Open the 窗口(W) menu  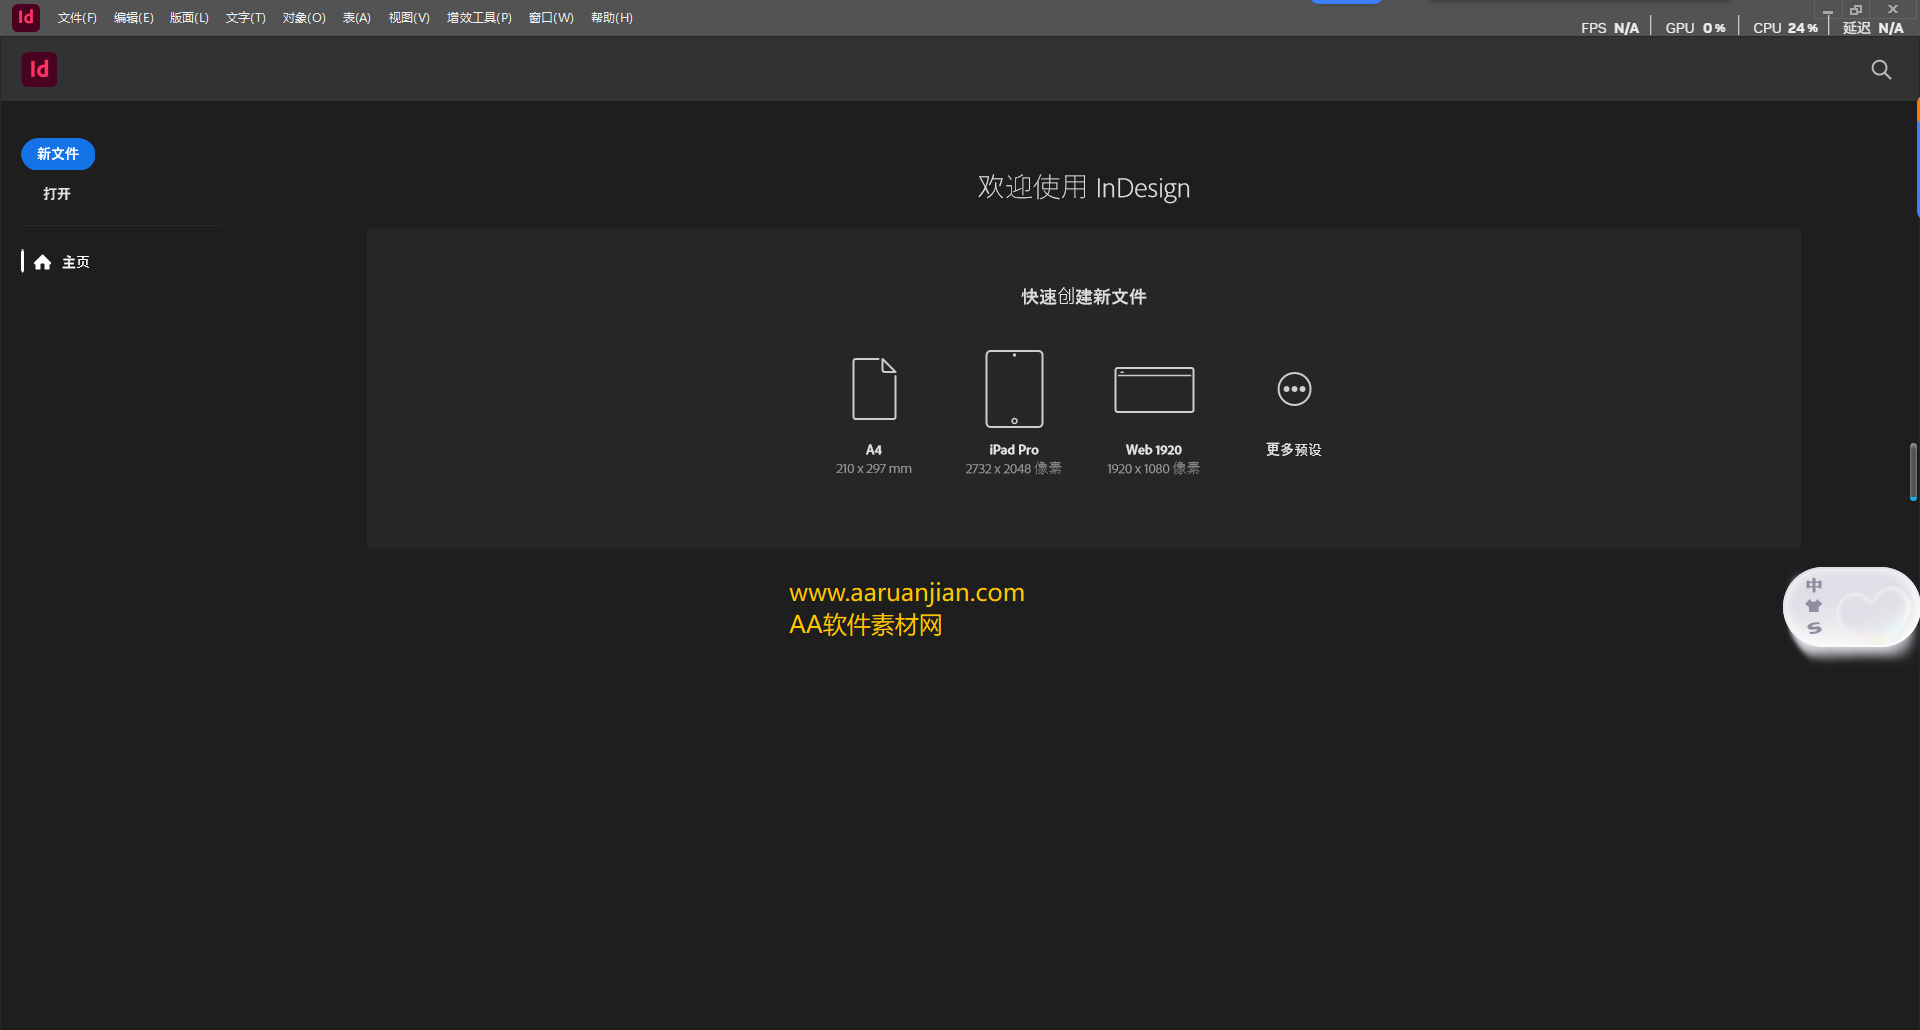click(x=551, y=17)
